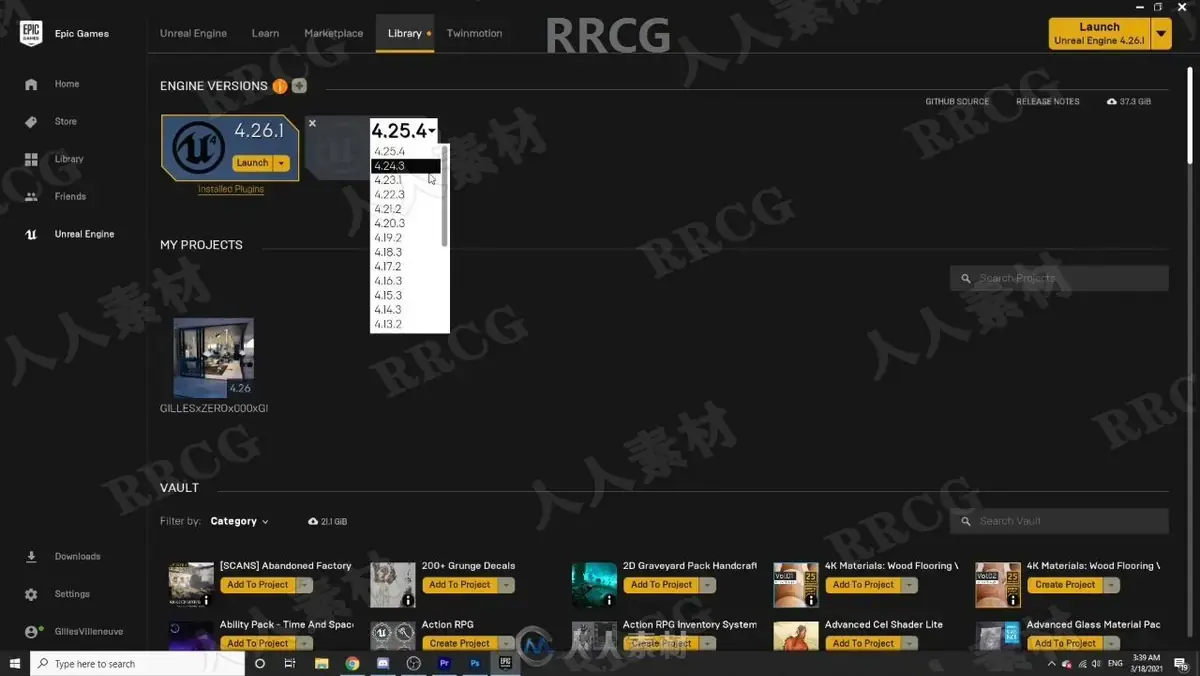The width and height of the screenshot is (1200, 676).
Task: Expand the top-right Launch button dropdown arrow
Action: click(x=1161, y=33)
